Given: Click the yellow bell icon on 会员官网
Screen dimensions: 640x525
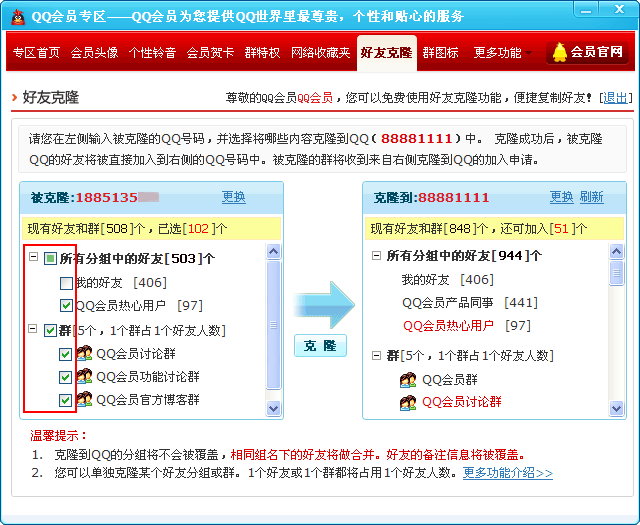Looking at the screenshot, I should tap(560, 52).
